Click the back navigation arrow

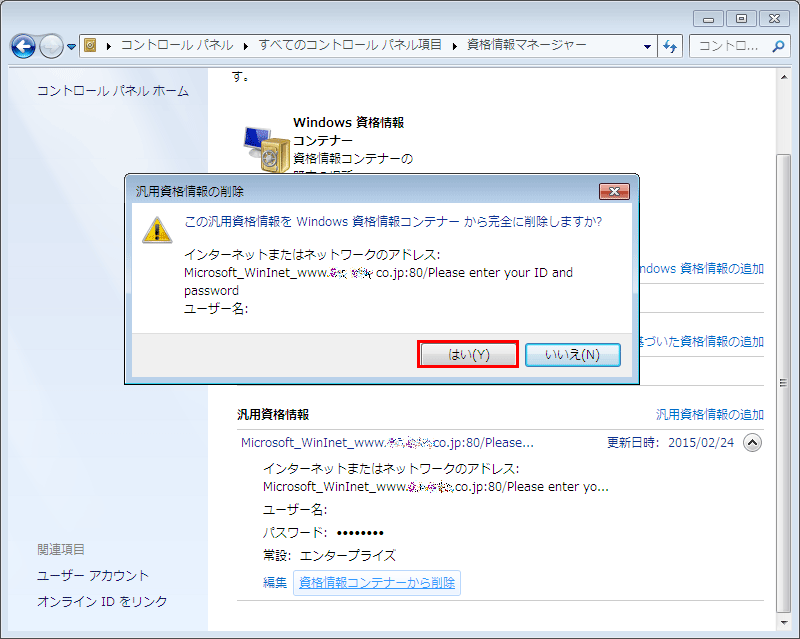coord(24,46)
